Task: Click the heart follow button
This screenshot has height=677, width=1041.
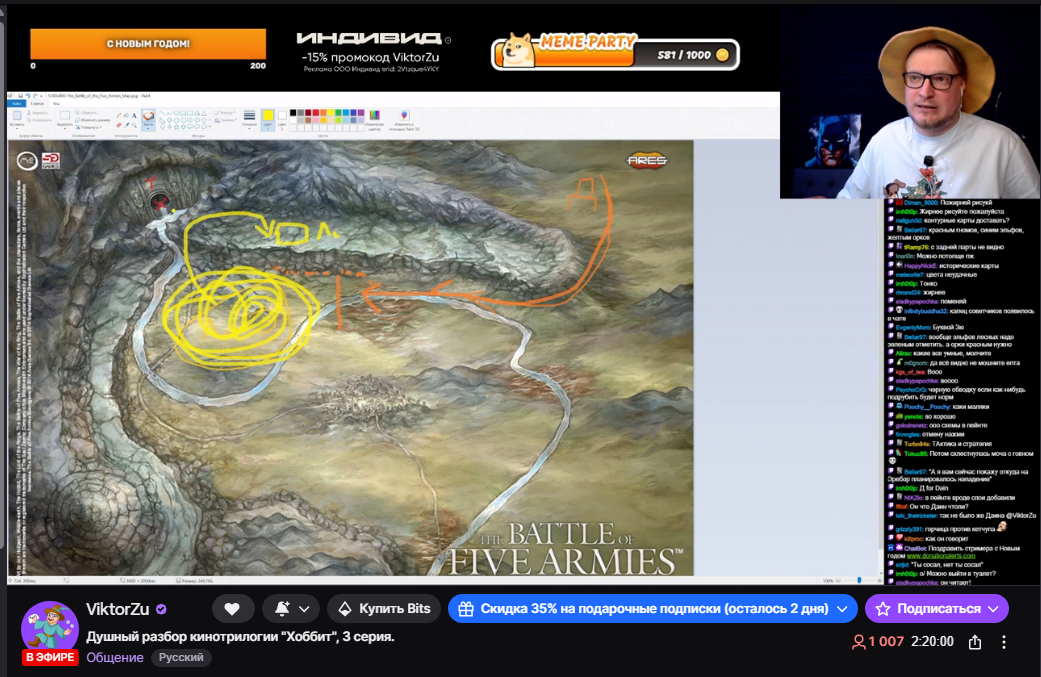Action: click(232, 609)
